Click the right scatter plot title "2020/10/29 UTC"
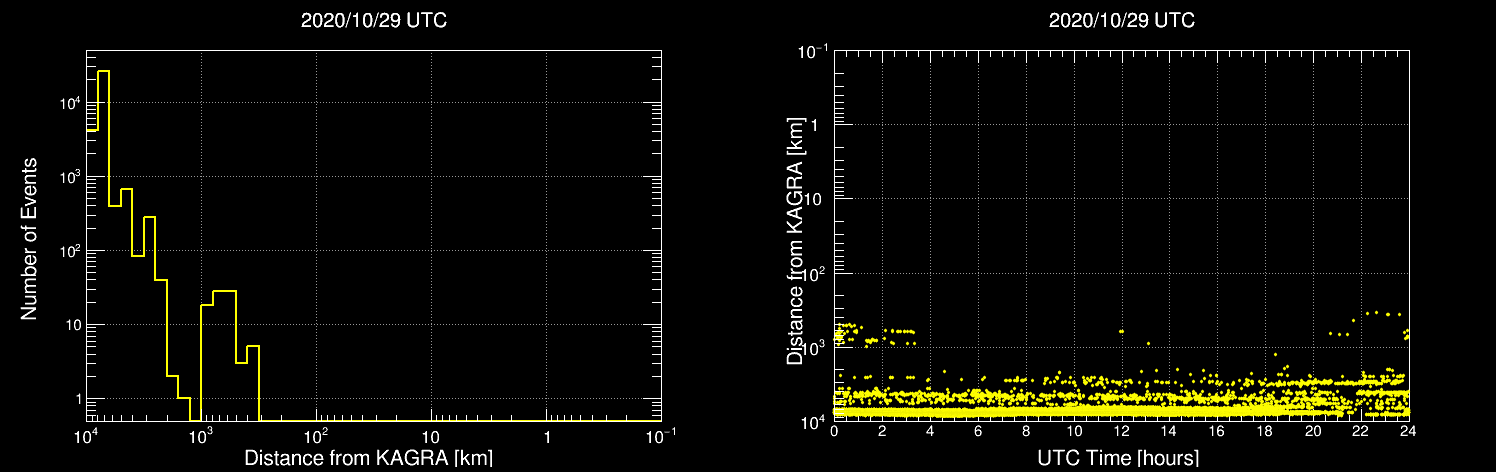The width and height of the screenshot is (1496, 472). pos(1122,21)
